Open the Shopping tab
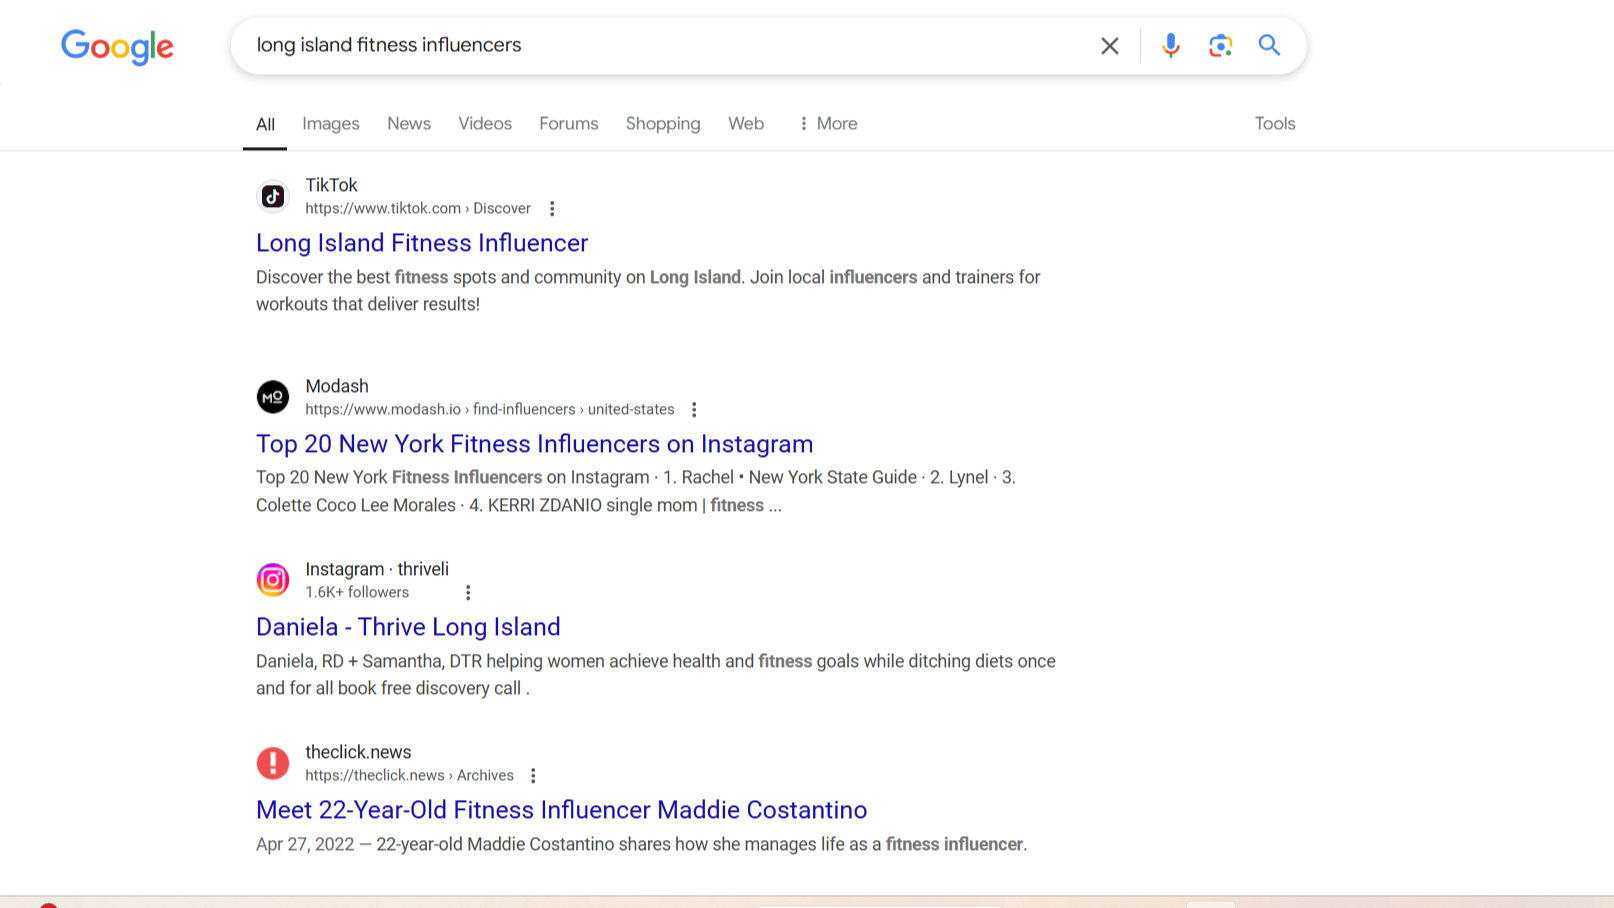Screen dimensions: 1614x908 point(663,124)
